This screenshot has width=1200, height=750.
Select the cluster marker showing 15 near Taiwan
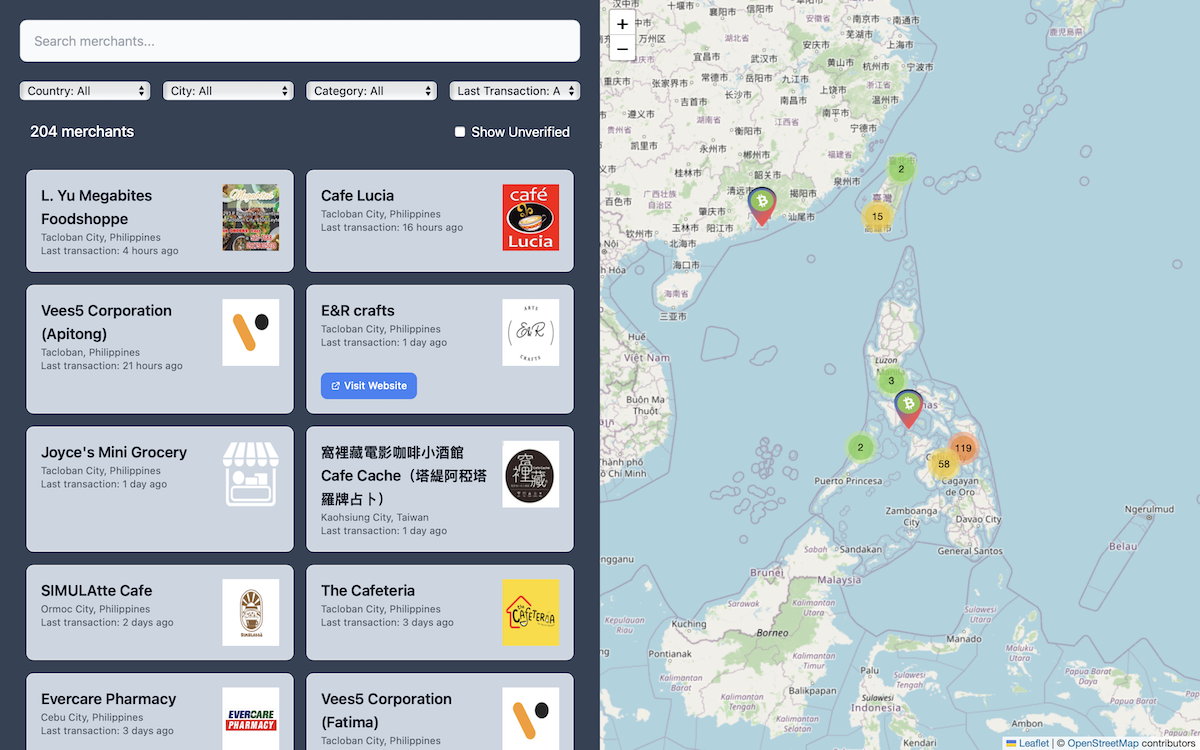click(x=877, y=216)
